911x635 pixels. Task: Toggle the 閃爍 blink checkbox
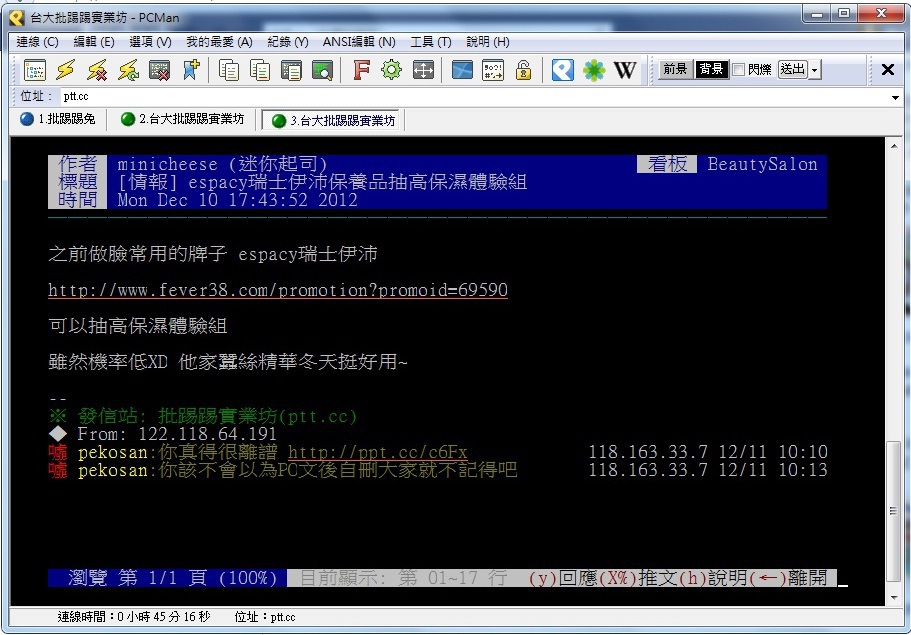[x=738, y=70]
